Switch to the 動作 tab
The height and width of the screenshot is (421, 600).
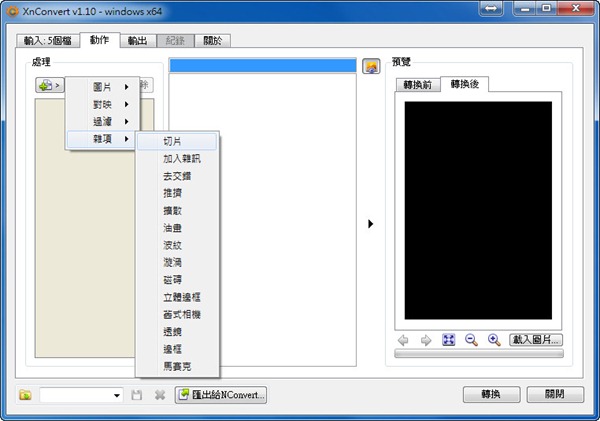[99, 40]
